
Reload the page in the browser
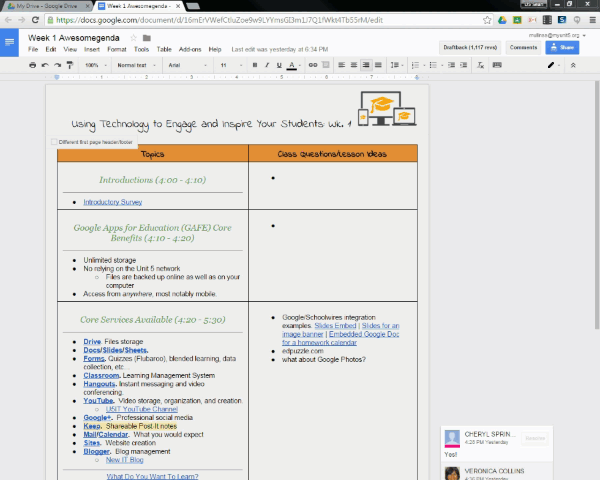pyautogui.click(x=35, y=20)
